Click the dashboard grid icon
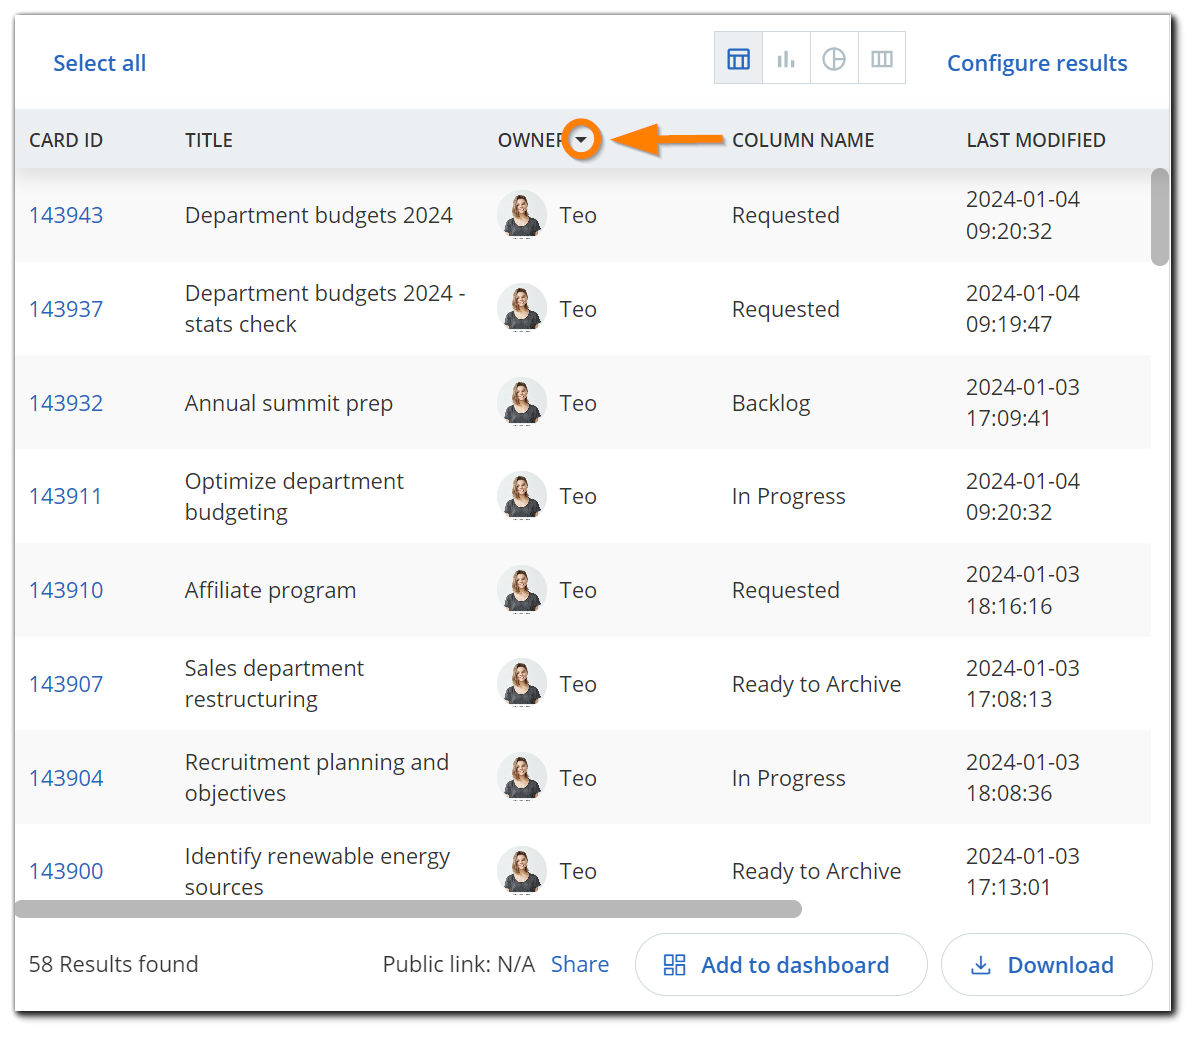1198x1038 pixels. coord(674,965)
